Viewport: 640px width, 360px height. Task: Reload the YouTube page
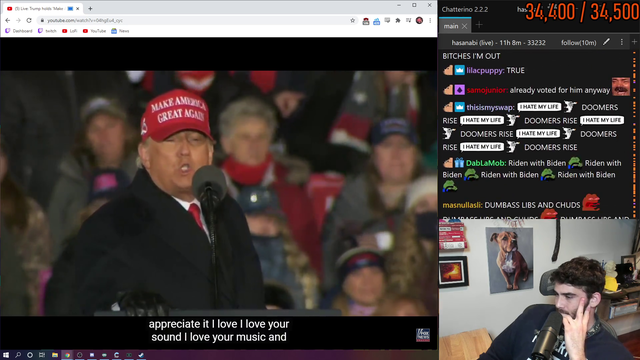click(29, 20)
